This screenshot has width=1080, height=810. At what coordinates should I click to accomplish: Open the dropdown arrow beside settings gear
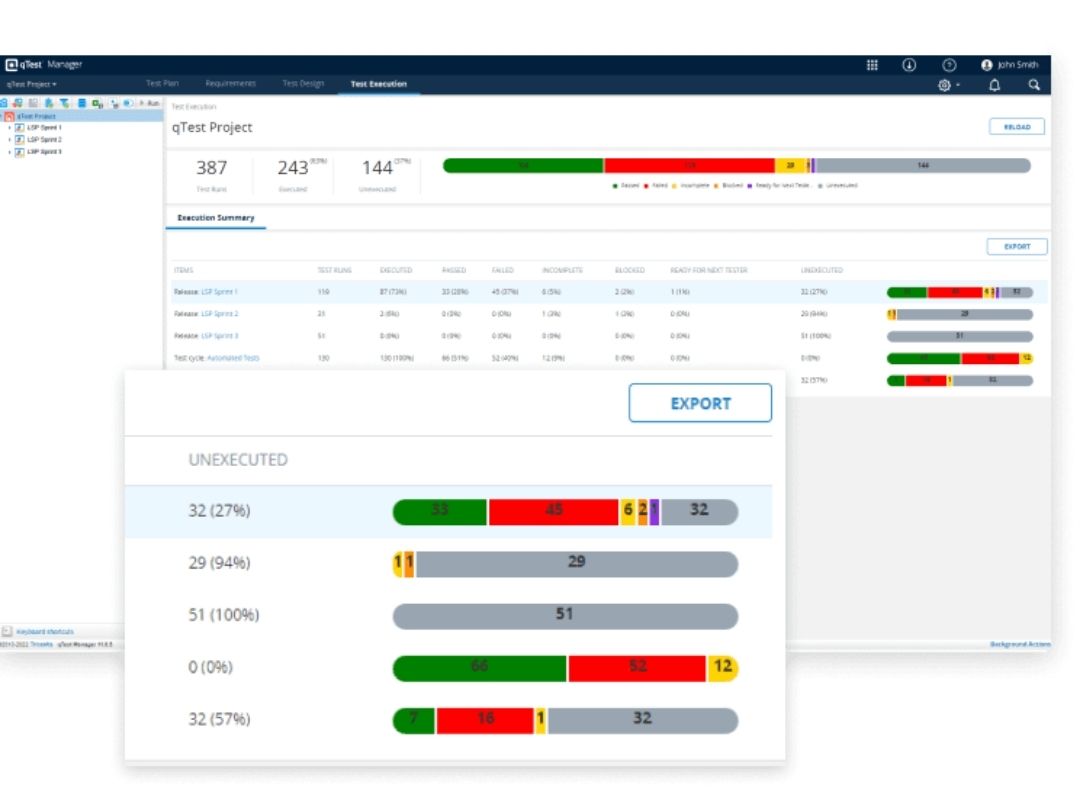pos(958,85)
